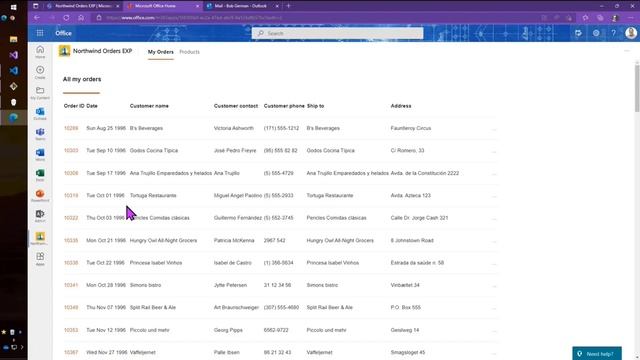Open My Content in the Office sidebar
Viewport: 640px width, 360px height.
(40, 93)
